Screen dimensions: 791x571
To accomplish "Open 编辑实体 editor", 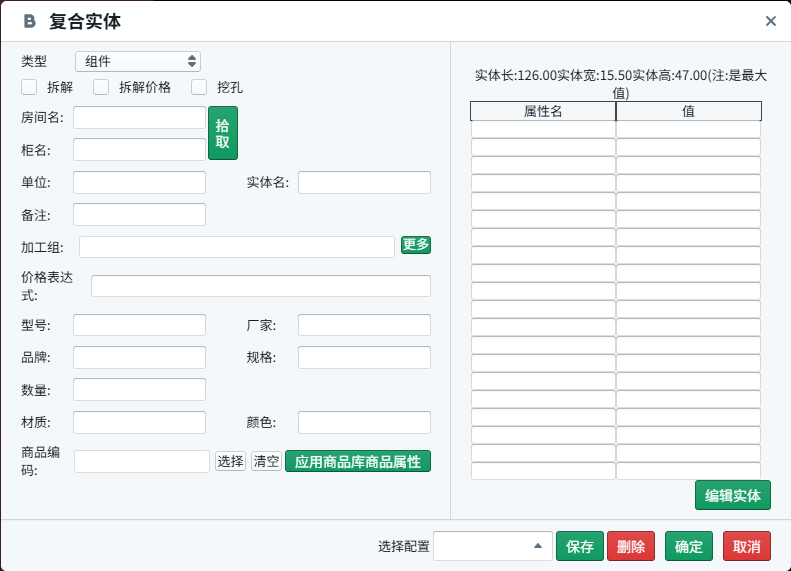I will click(732, 495).
